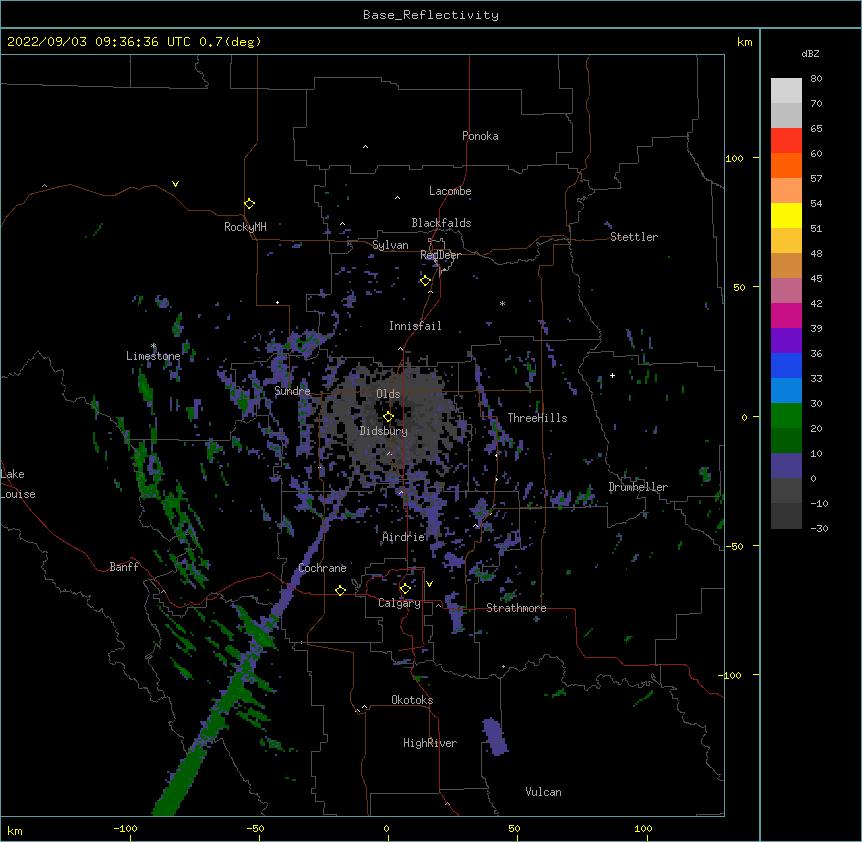Click the Strathmore label
The image size is (862, 842).
(516, 608)
